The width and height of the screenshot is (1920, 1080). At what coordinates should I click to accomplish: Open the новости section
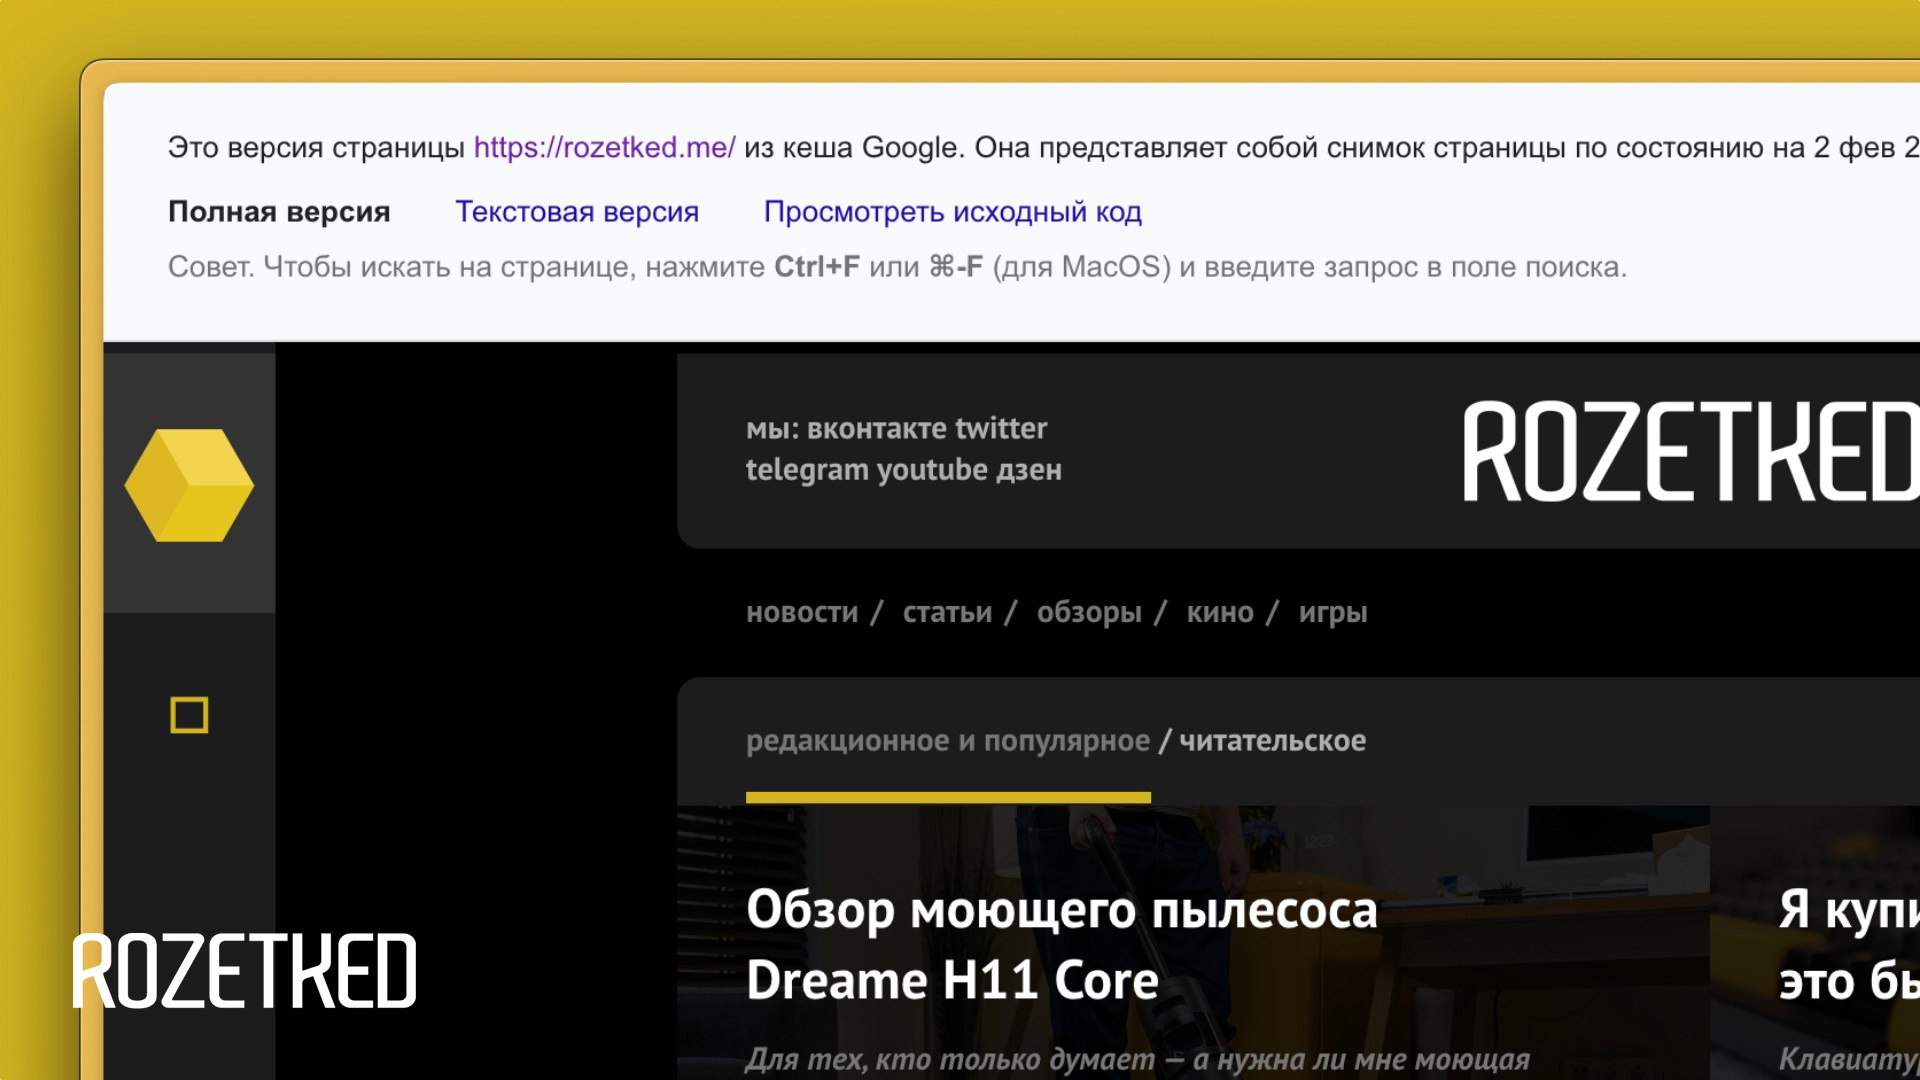(x=802, y=612)
